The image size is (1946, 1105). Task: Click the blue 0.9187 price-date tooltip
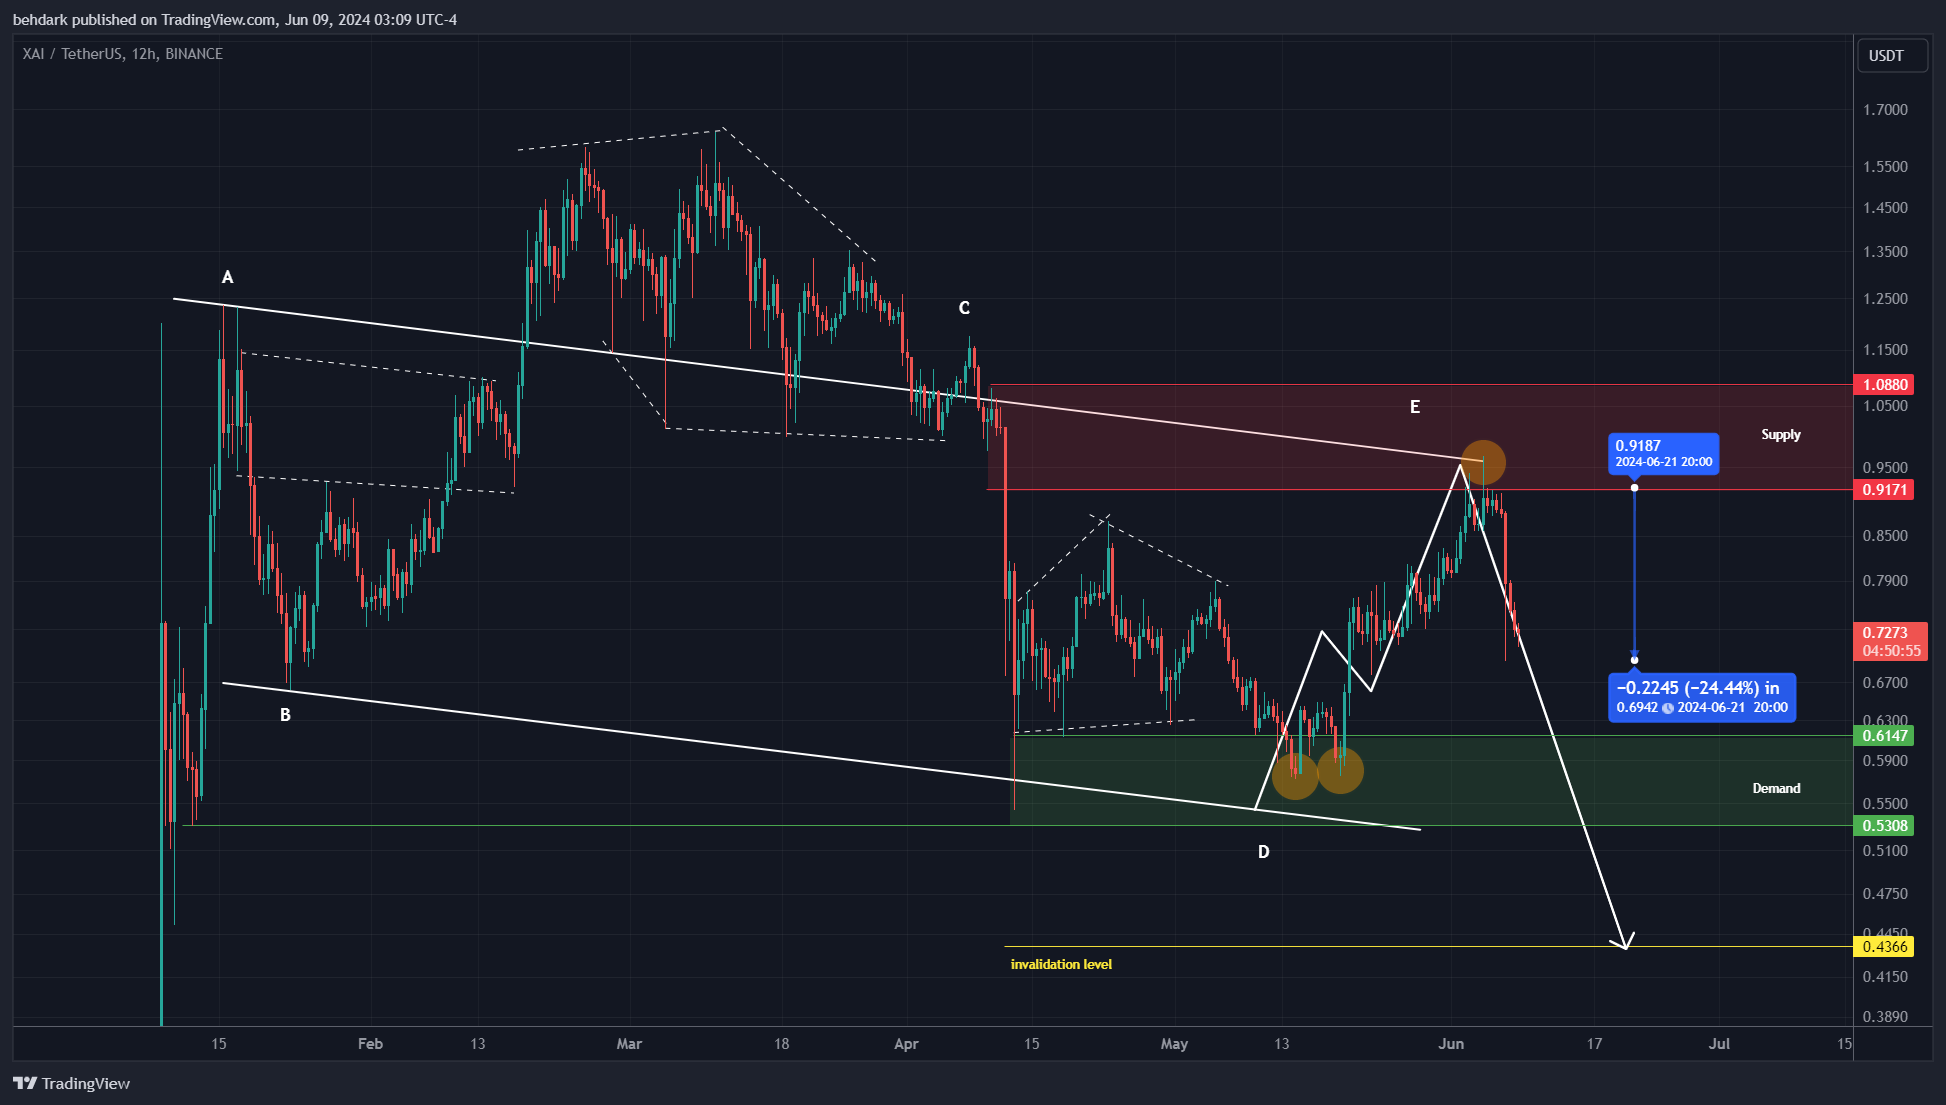tap(1664, 454)
